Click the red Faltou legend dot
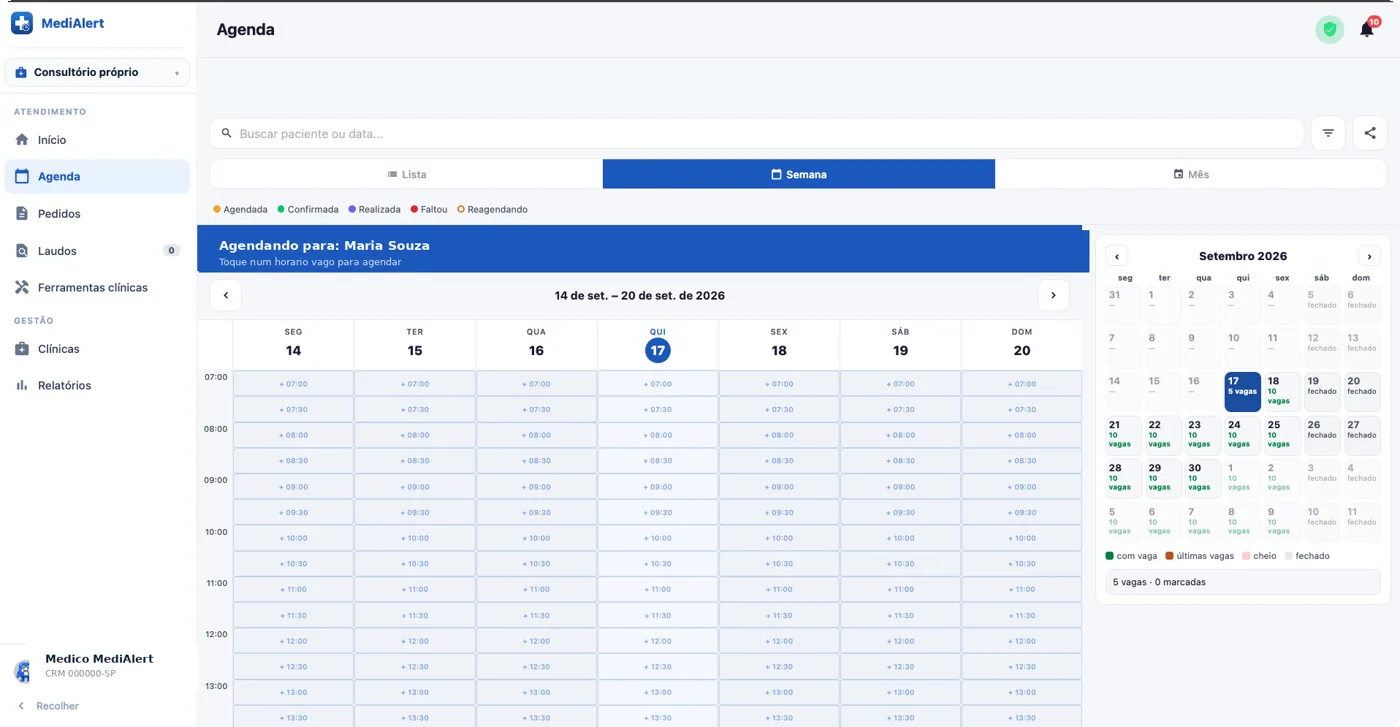Screen dimensions: 1400x727 coord(414,210)
